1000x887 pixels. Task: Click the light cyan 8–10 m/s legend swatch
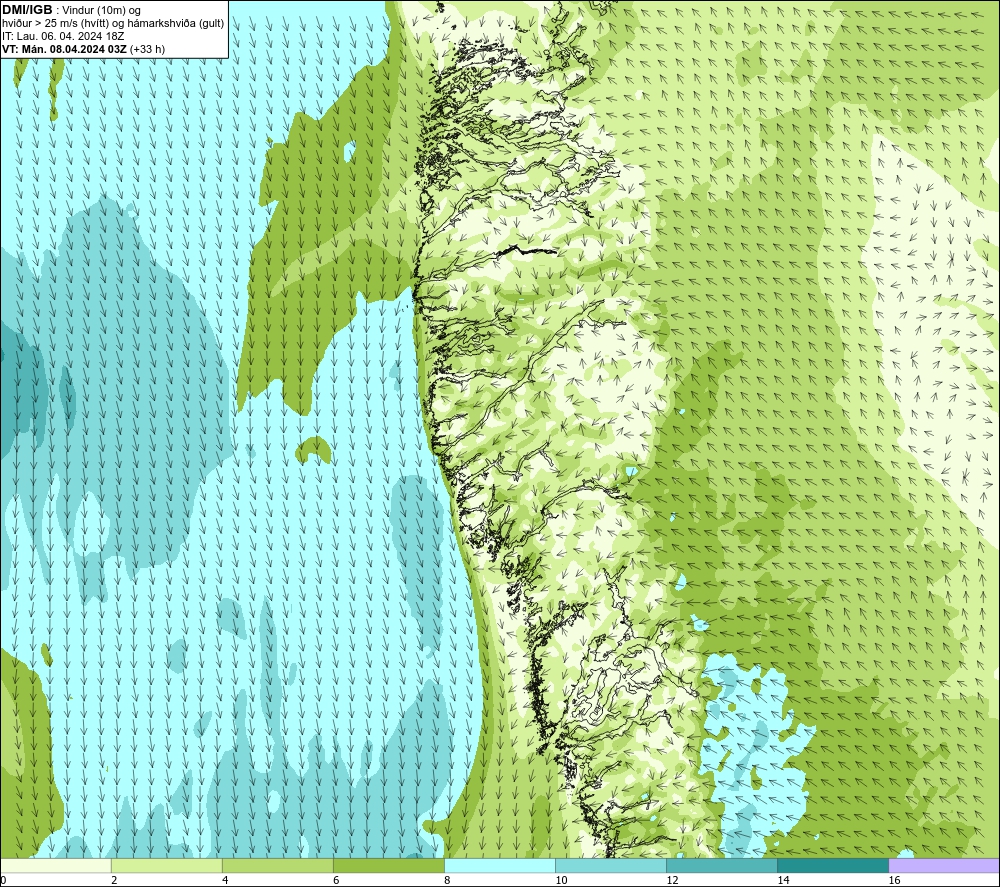pos(499,865)
